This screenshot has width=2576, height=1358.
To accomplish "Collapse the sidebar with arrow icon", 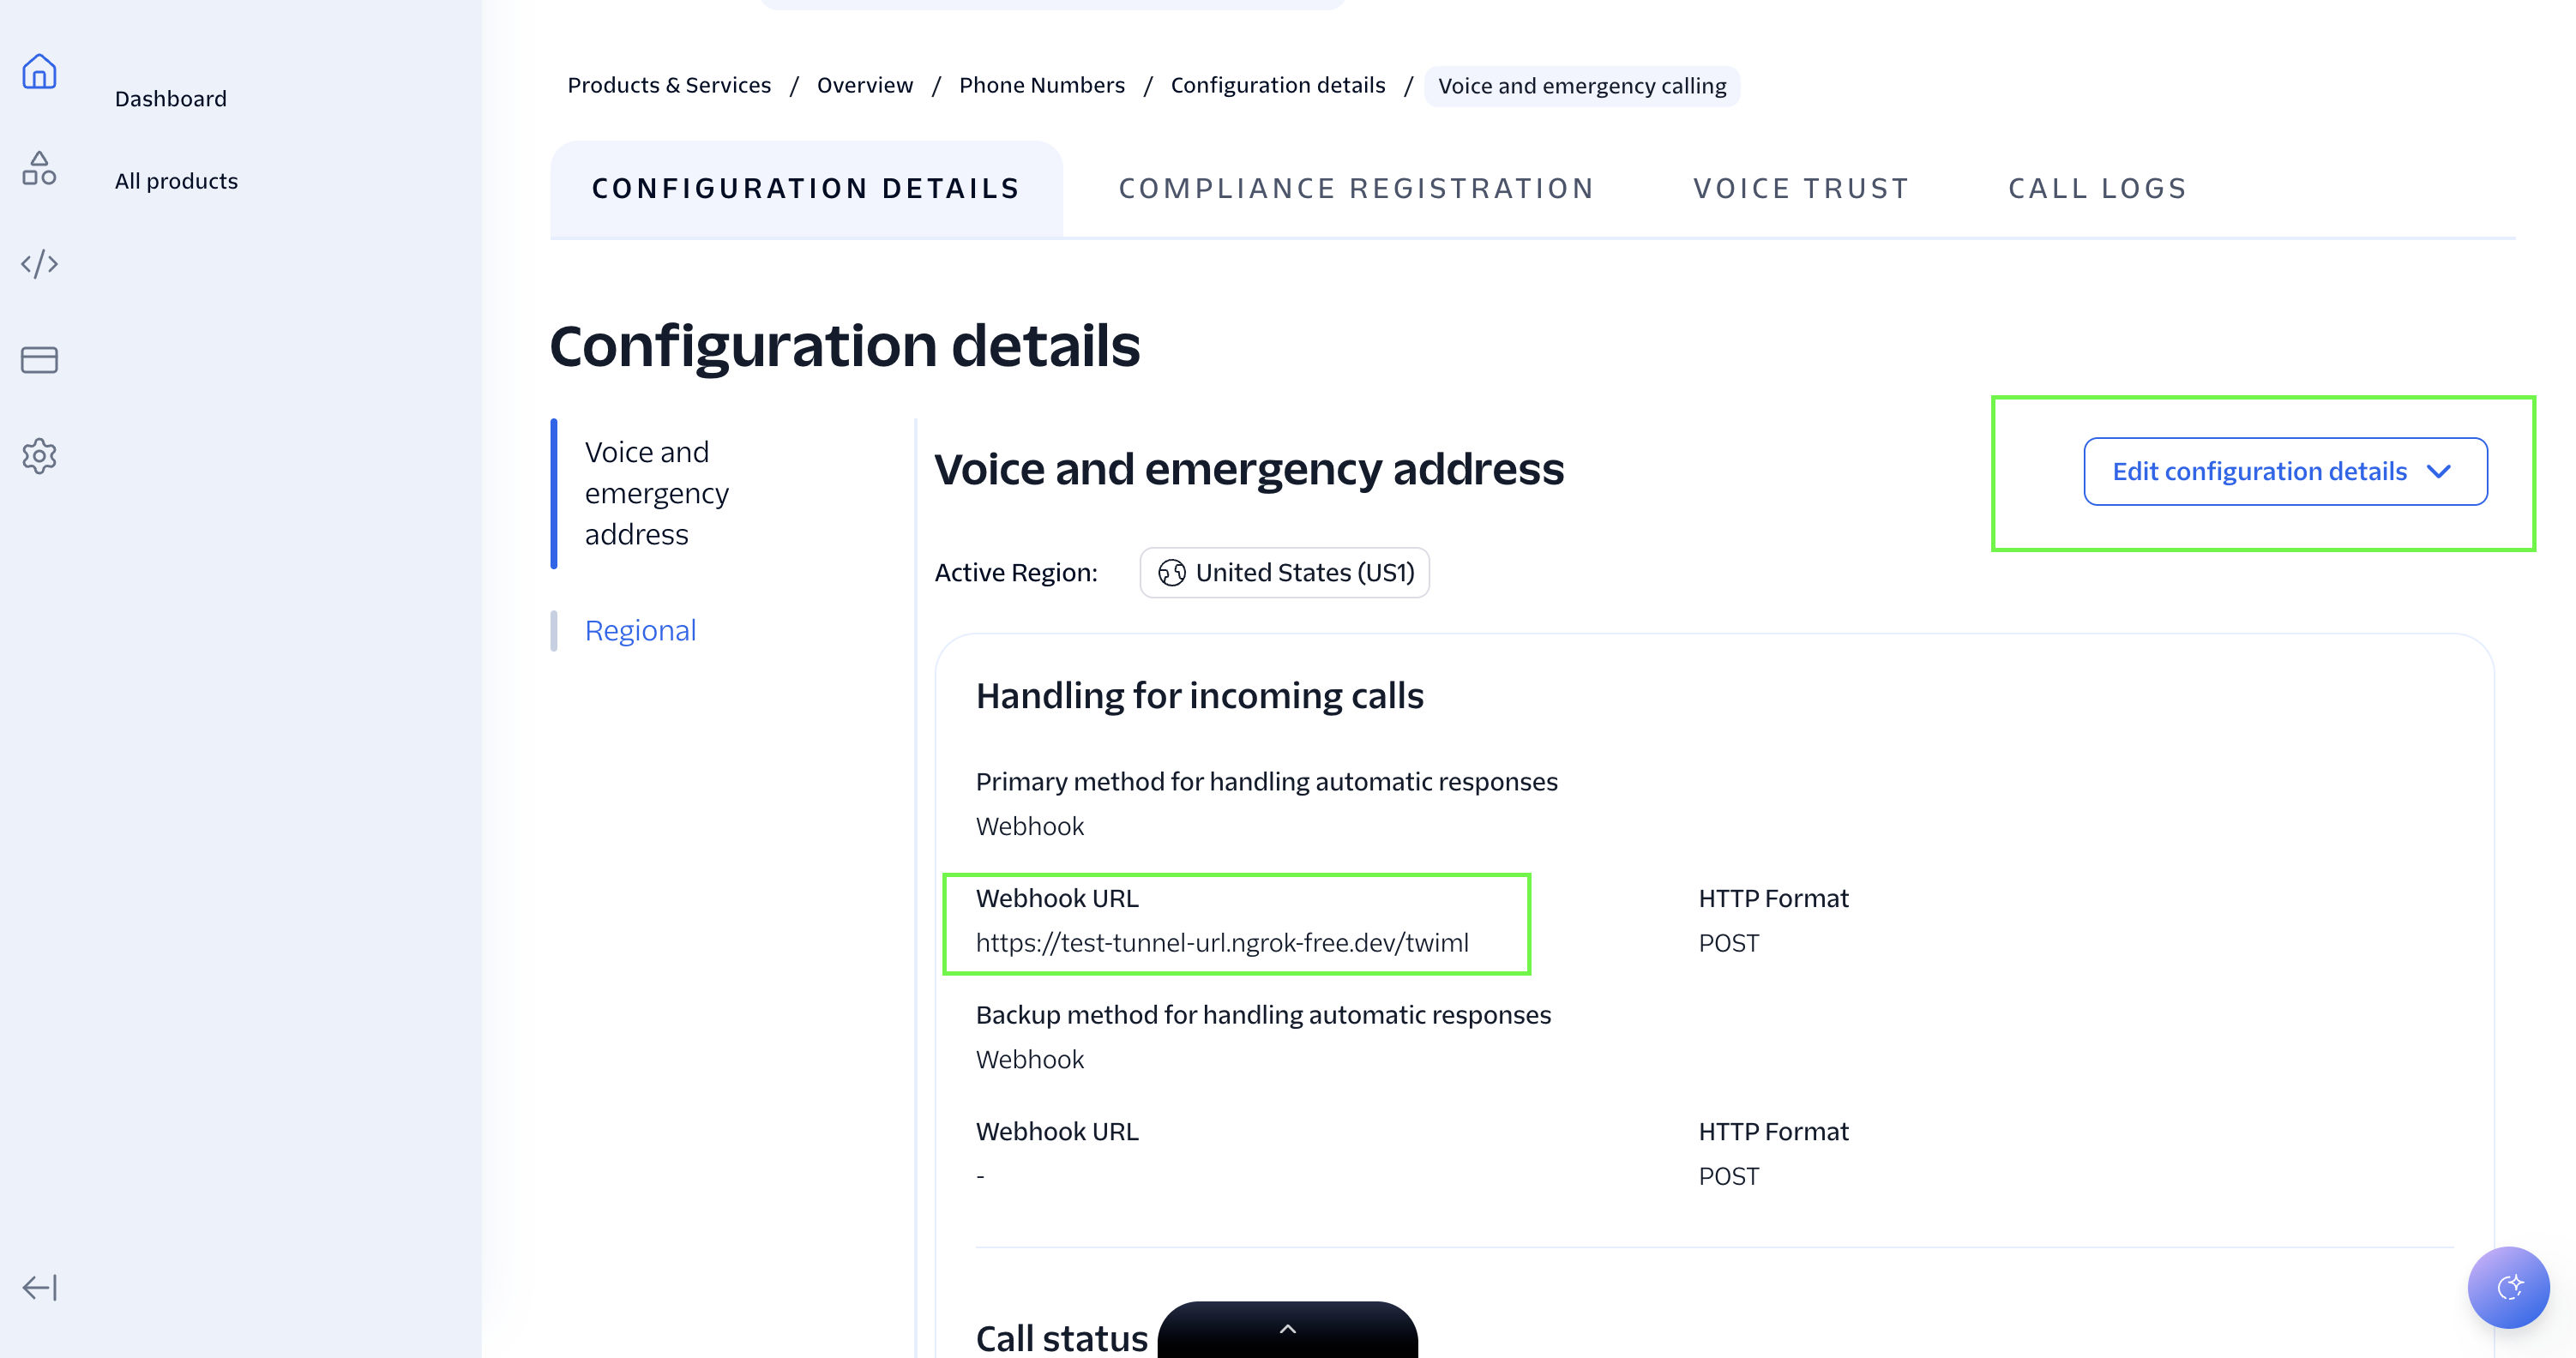I will pyautogui.click(x=39, y=1287).
